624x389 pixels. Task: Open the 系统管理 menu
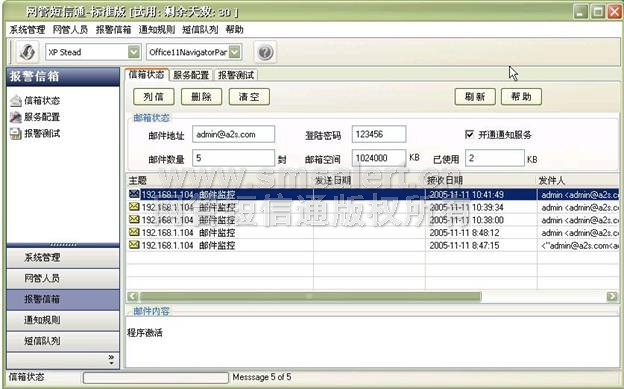click(27, 29)
